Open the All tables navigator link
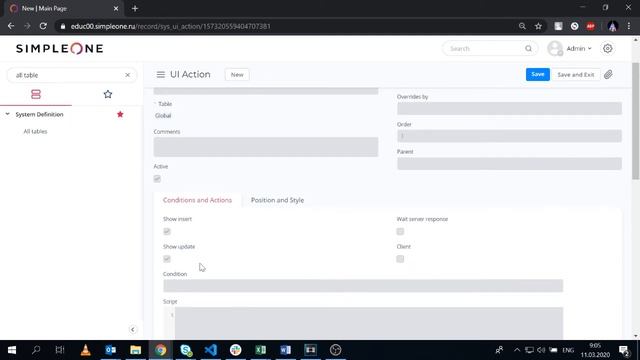This screenshot has width=640, height=360. click(x=35, y=131)
